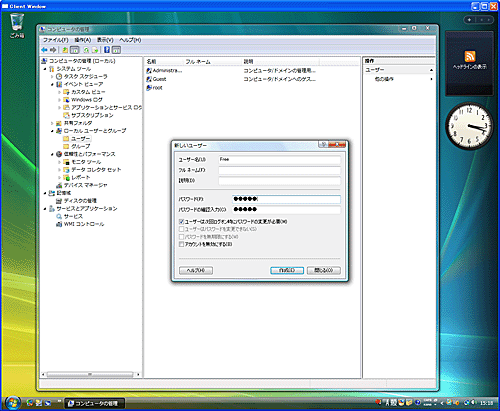
Task: Click the greyed 'password never expires' checkbox
Action: [x=181, y=237]
